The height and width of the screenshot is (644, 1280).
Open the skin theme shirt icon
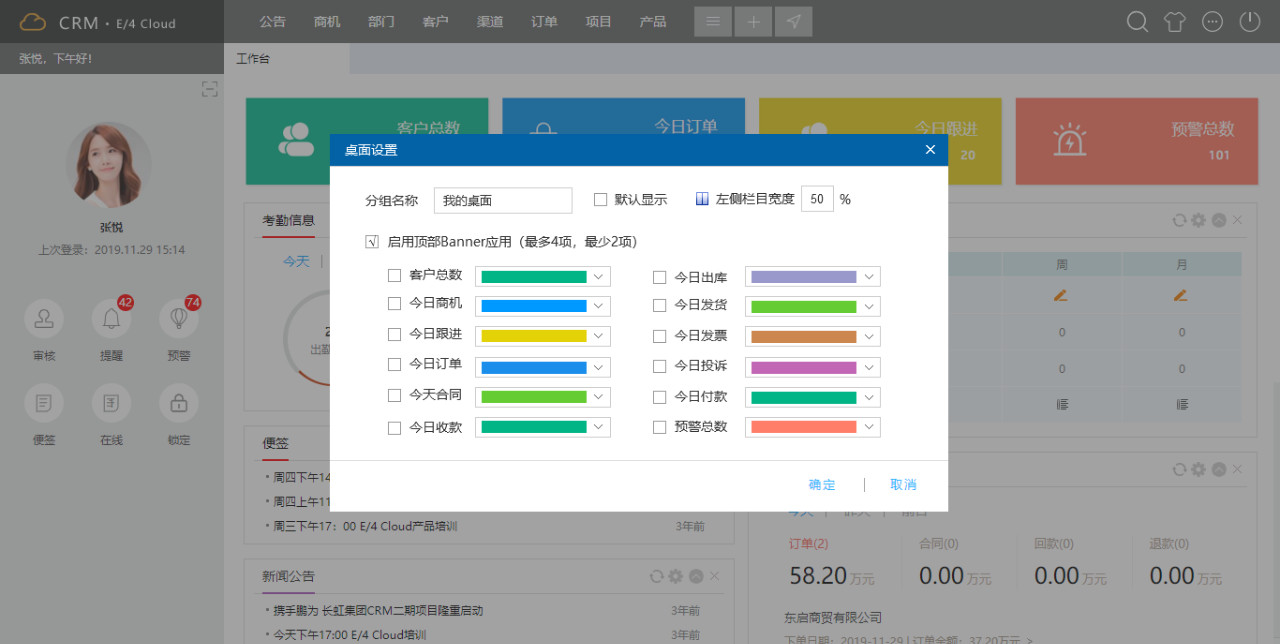pyautogui.click(x=1175, y=22)
